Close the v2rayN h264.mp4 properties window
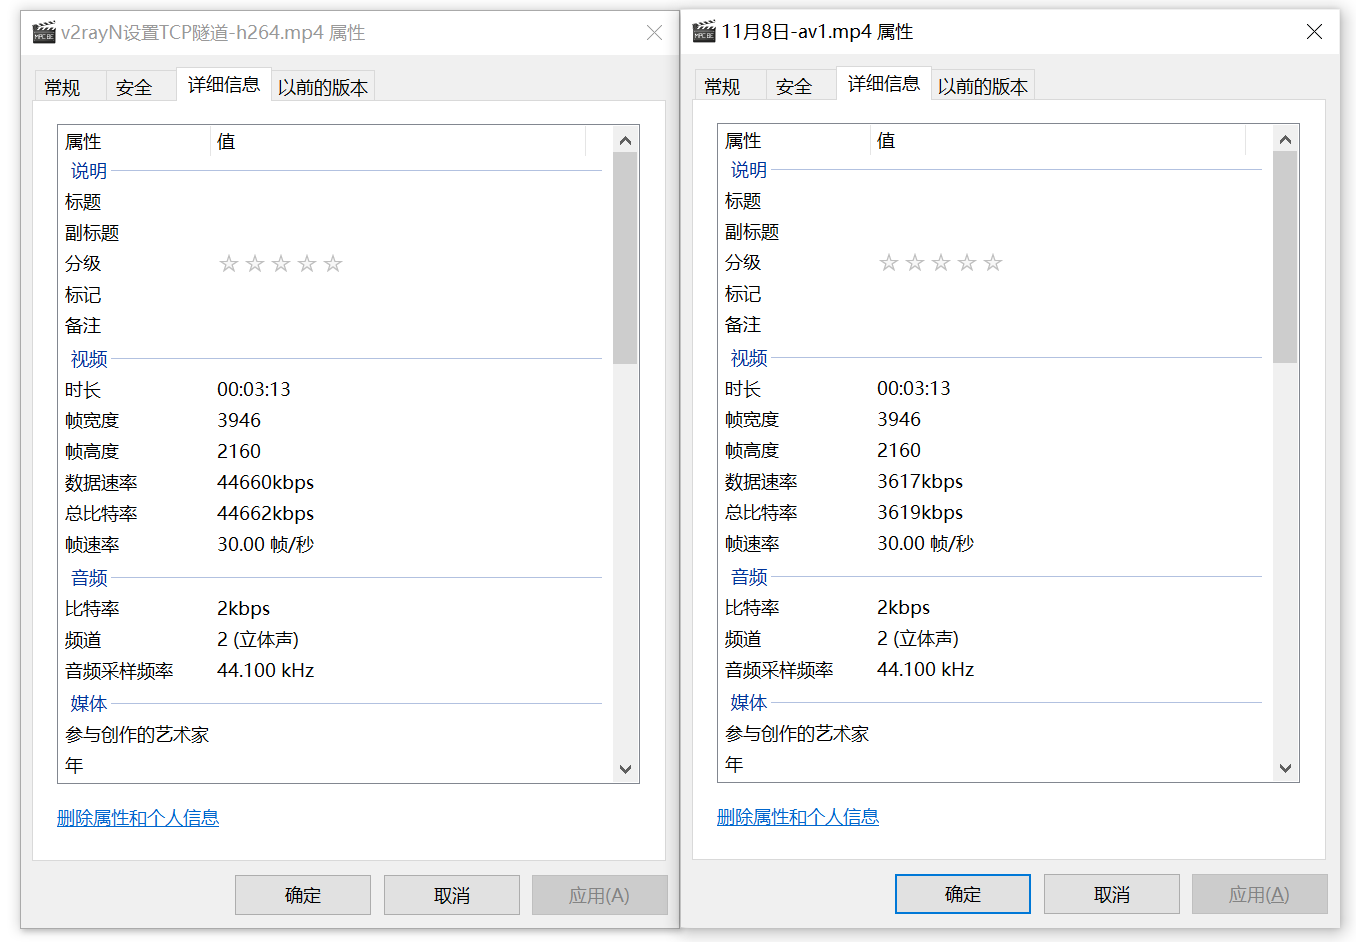Screen dimensions: 1356x942 point(654,33)
